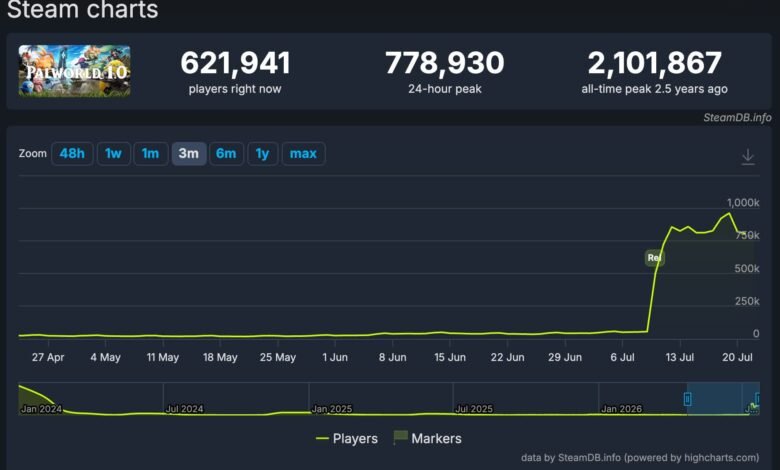The image size is (780, 470).
Task: Click the '4 May' axis label
Action: click(105, 357)
